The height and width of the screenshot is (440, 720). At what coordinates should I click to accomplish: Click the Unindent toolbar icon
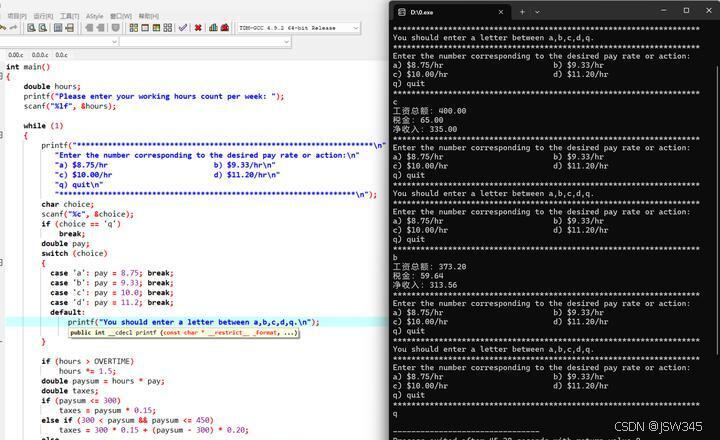point(101,28)
